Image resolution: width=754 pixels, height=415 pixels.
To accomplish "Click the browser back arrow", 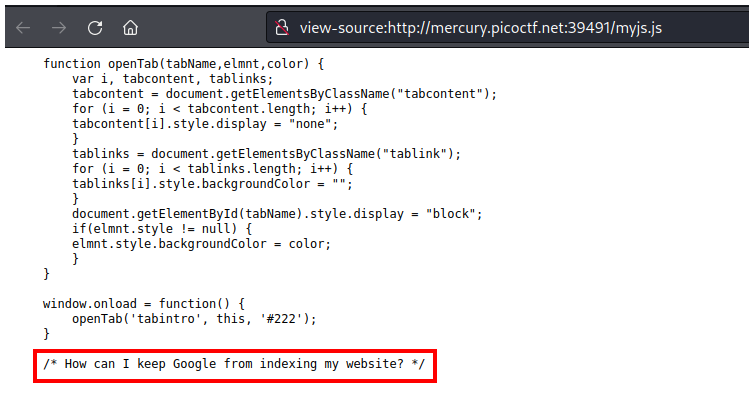I will (x=20, y=26).
